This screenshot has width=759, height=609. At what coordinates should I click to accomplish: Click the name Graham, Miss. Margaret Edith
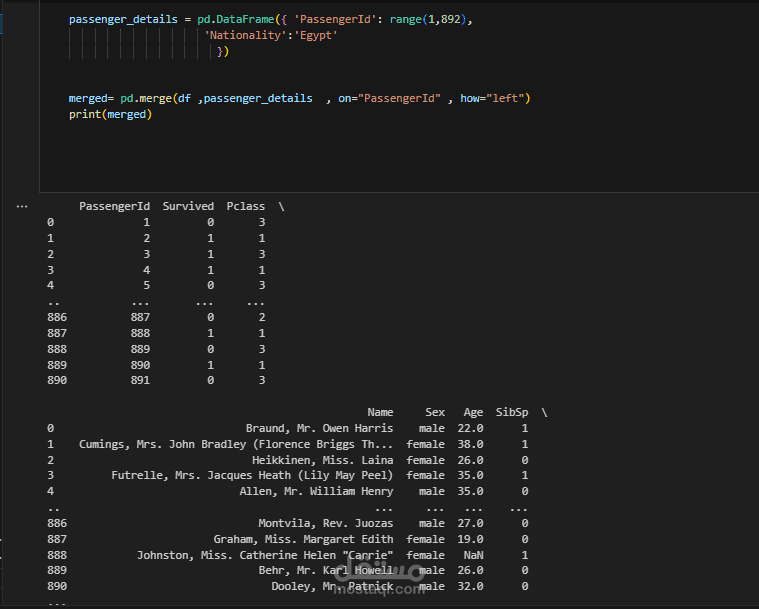click(303, 539)
